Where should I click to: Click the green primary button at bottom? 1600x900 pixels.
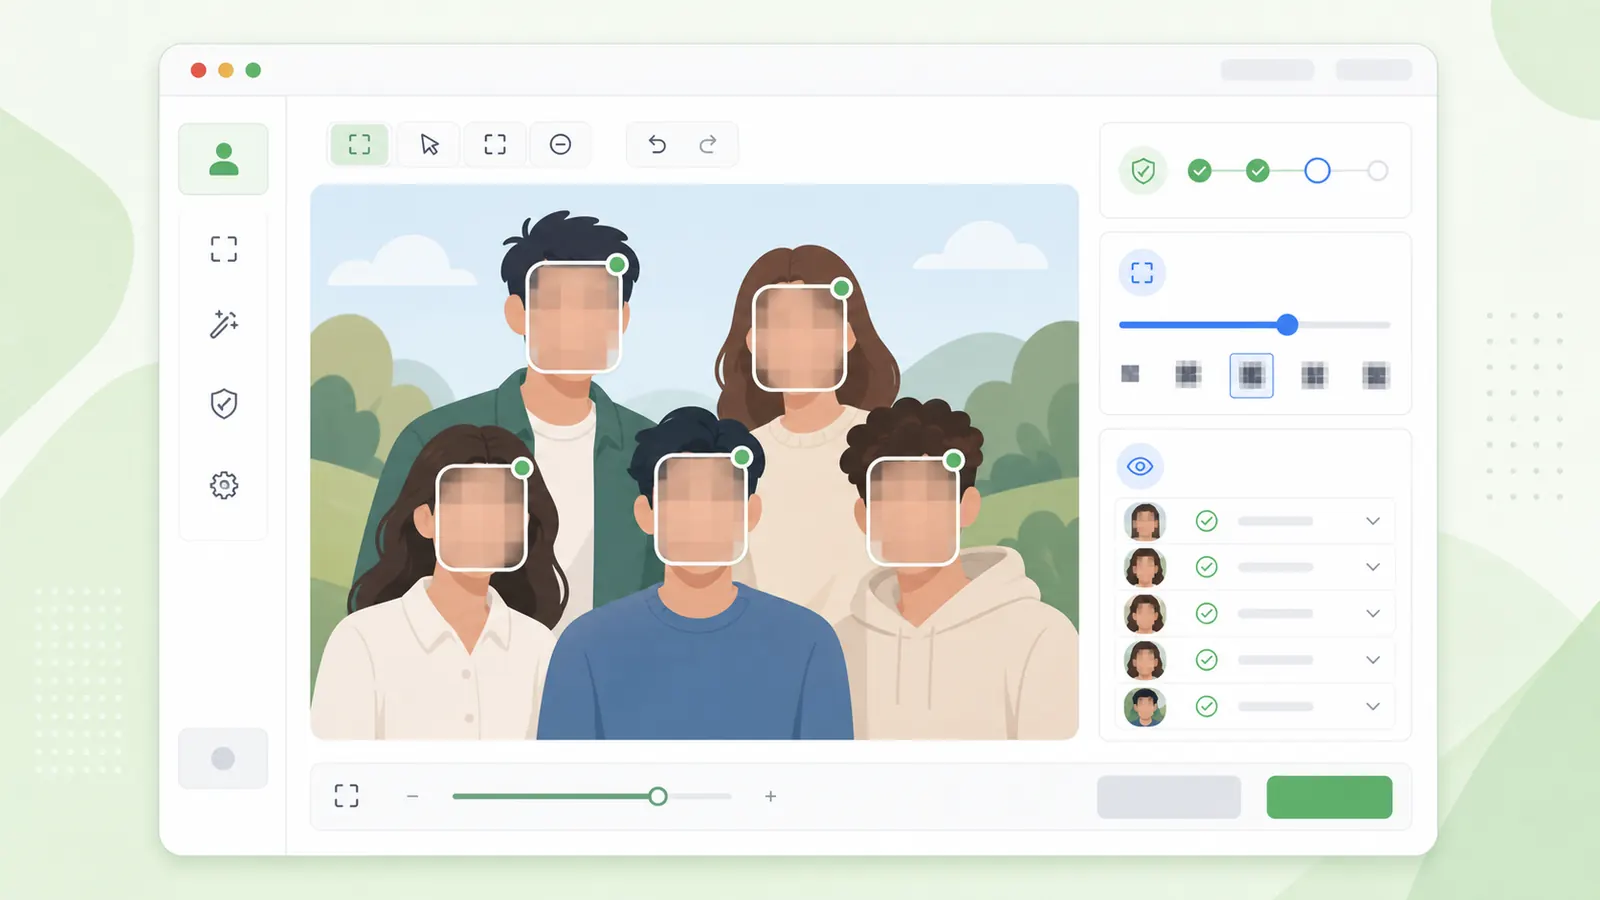click(1329, 797)
